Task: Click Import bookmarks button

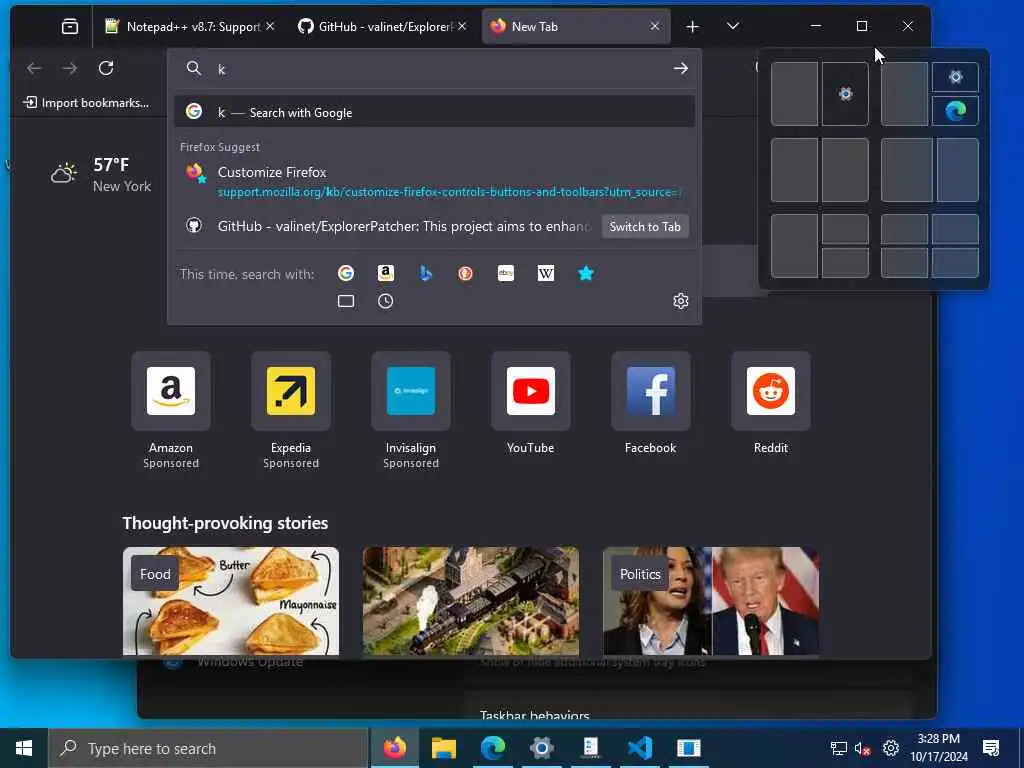Action: pyautogui.click(x=86, y=103)
